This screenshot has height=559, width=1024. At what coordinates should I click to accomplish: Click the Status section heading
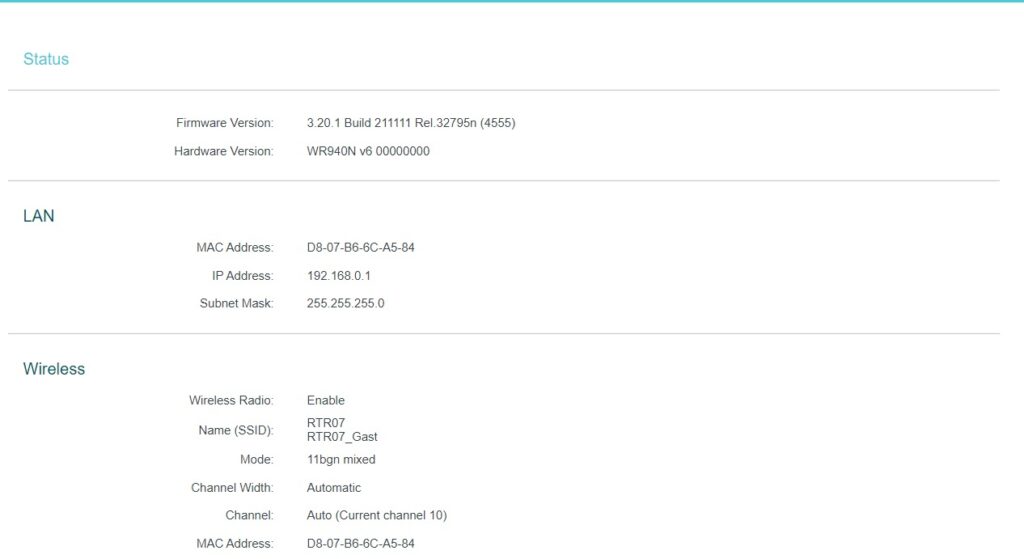[x=46, y=59]
